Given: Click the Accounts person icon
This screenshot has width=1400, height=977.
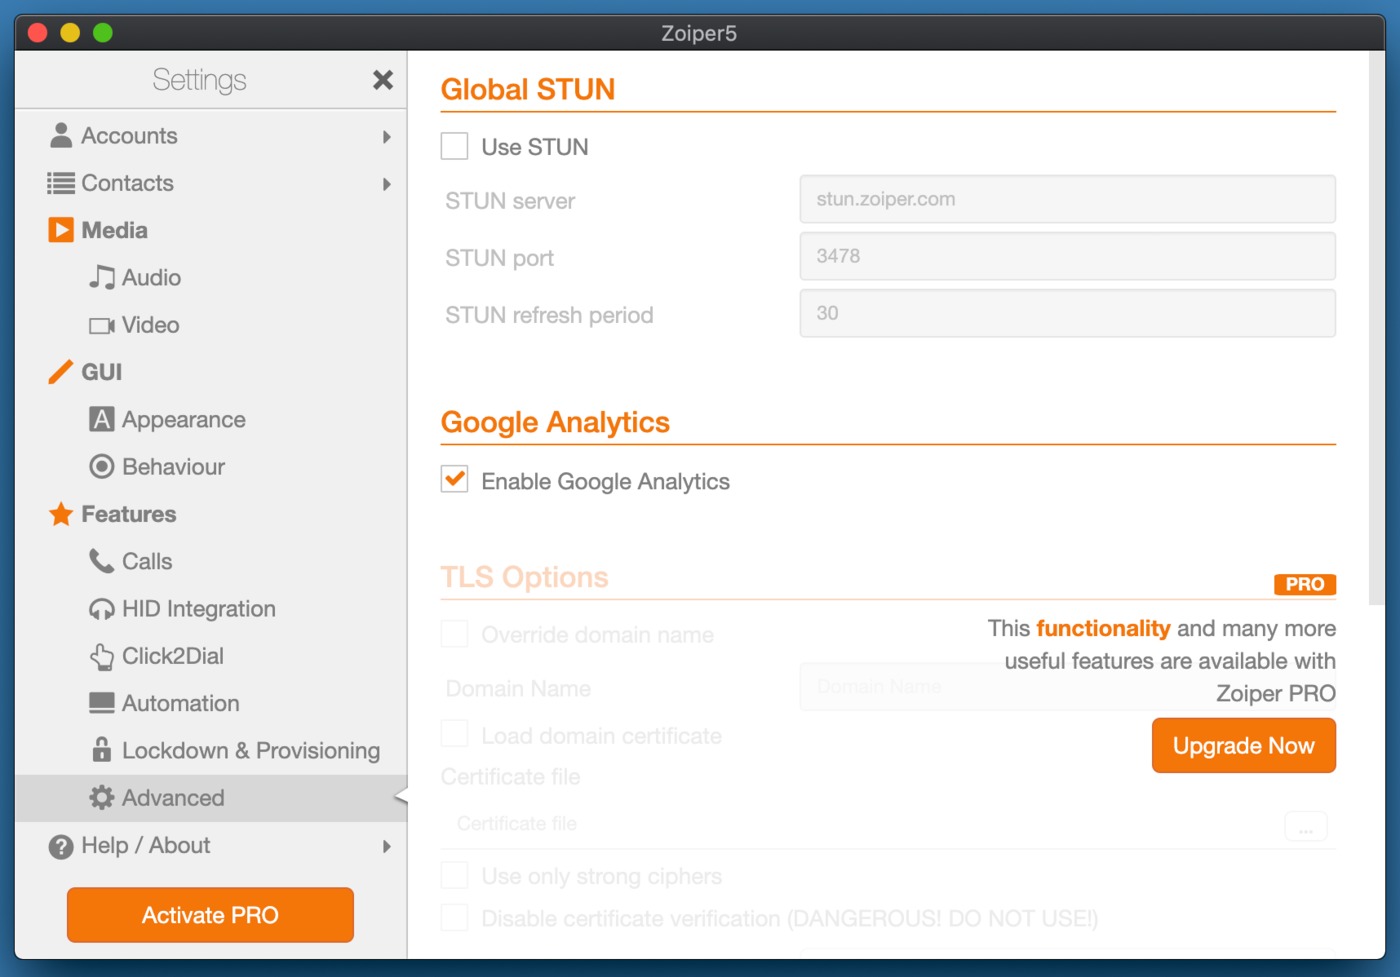Looking at the screenshot, I should pos(61,135).
